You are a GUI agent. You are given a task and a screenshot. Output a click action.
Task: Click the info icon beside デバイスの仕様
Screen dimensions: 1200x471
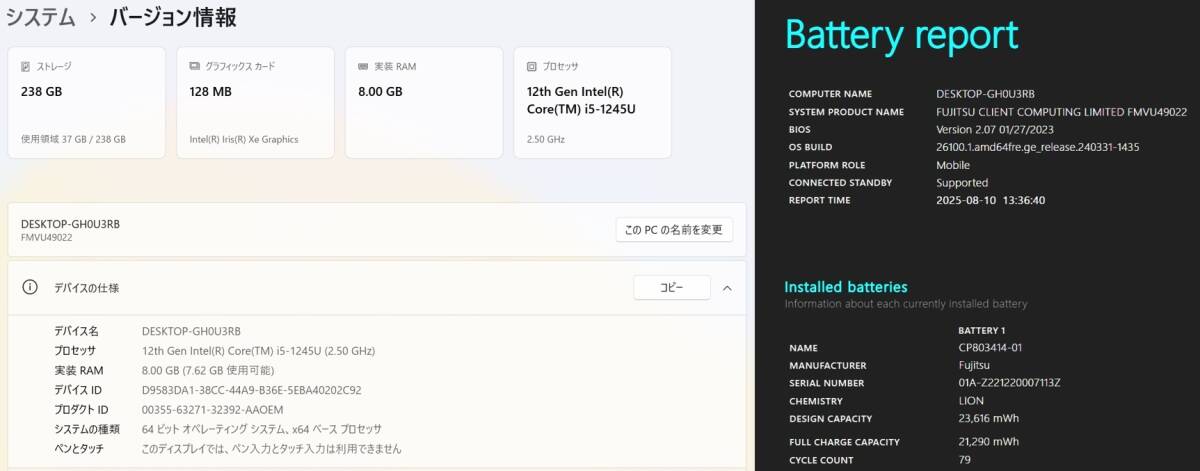[30, 287]
